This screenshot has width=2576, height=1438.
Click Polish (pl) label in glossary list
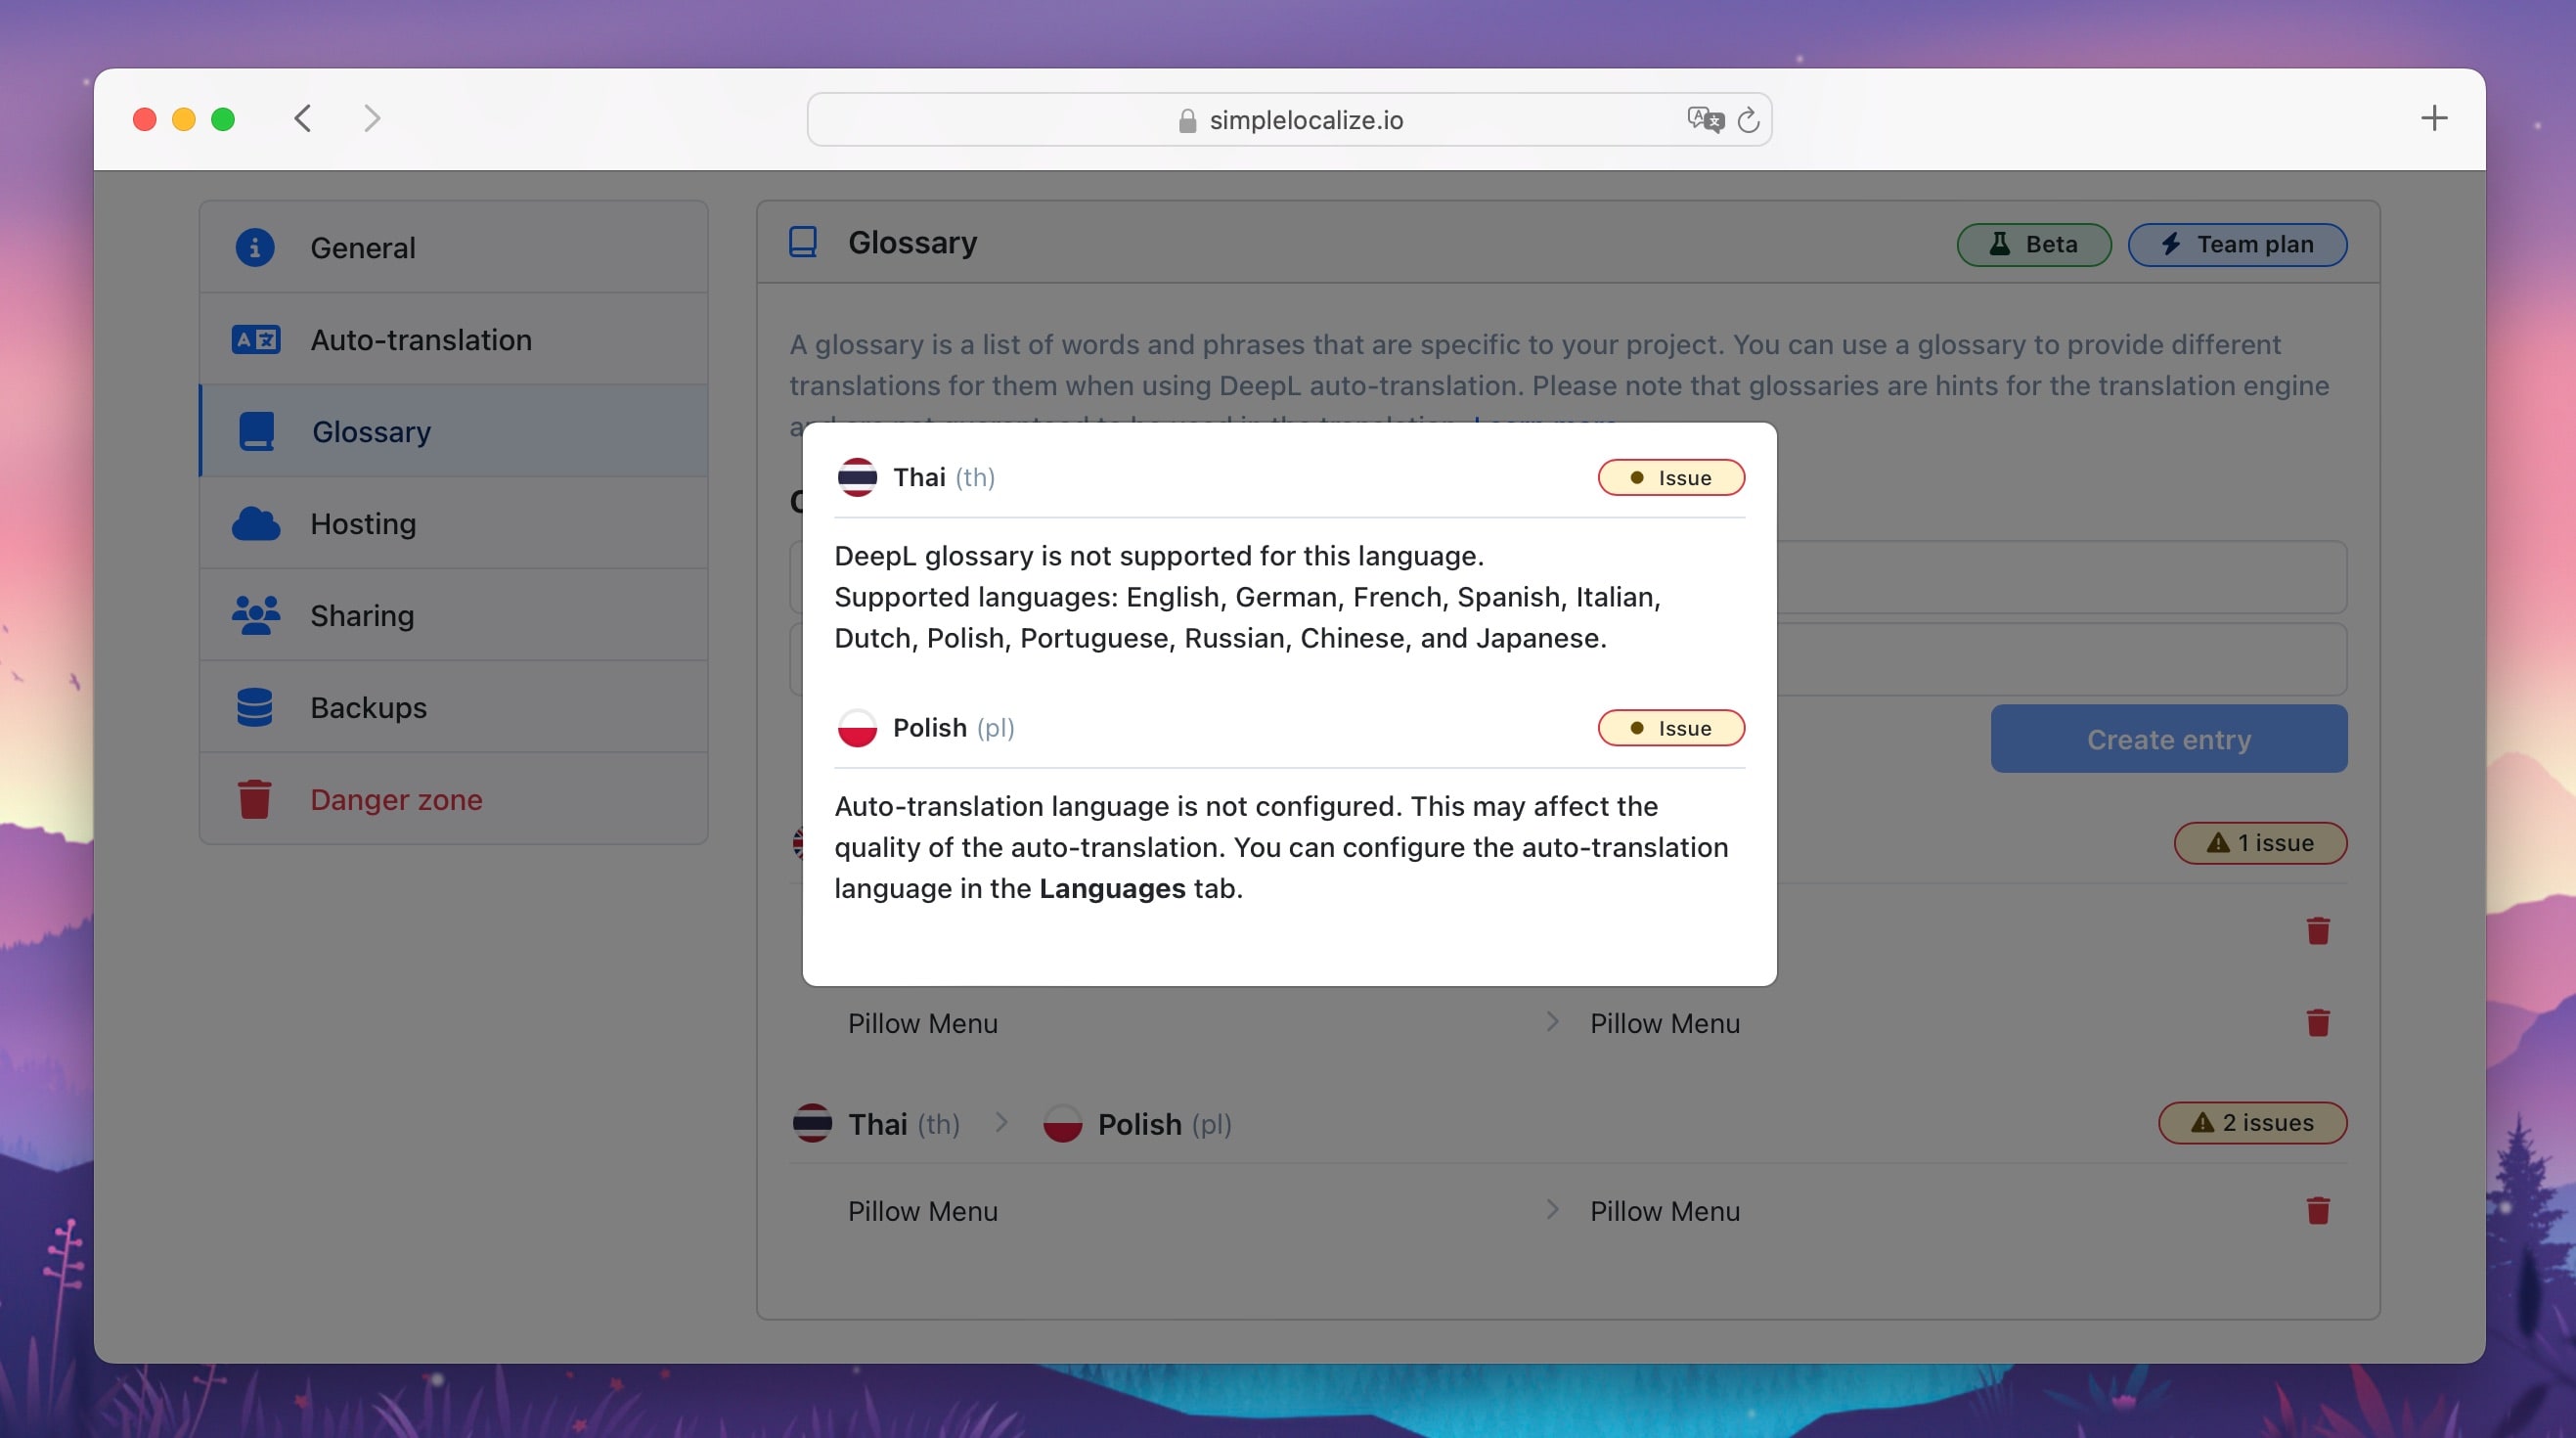[1165, 1124]
